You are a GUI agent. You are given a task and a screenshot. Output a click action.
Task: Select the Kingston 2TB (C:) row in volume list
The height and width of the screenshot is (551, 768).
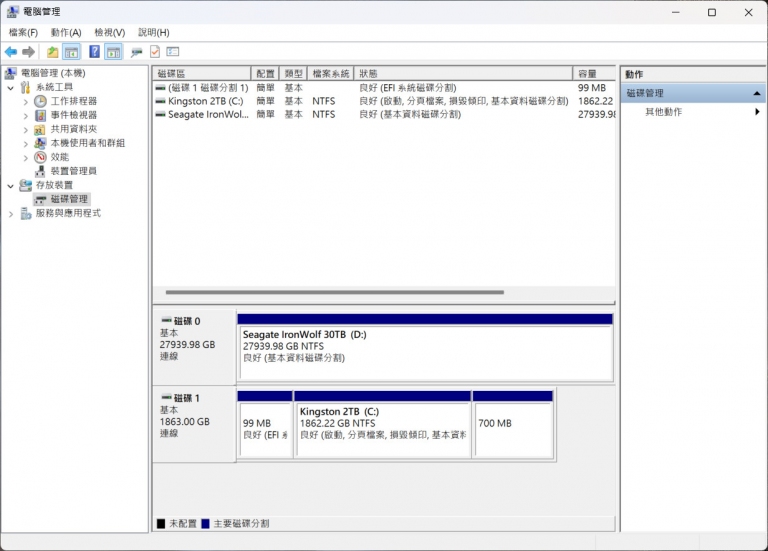pyautogui.click(x=384, y=101)
